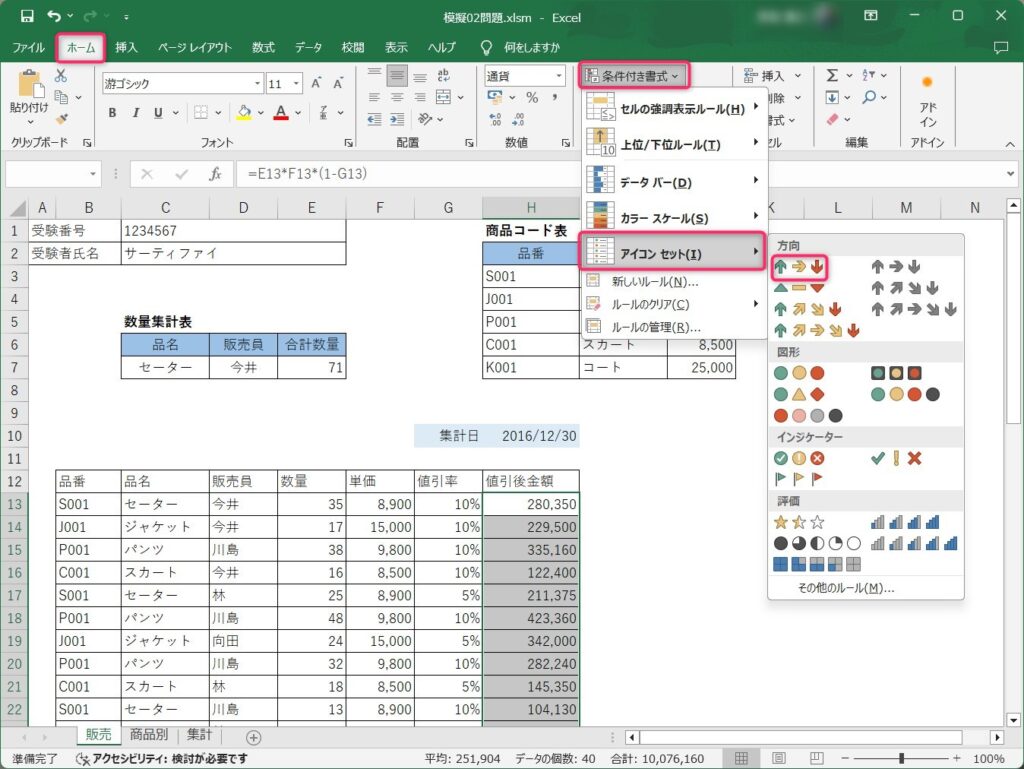Click その他のルール at bottom of icon sets
The height and width of the screenshot is (769, 1024).
tap(845, 588)
